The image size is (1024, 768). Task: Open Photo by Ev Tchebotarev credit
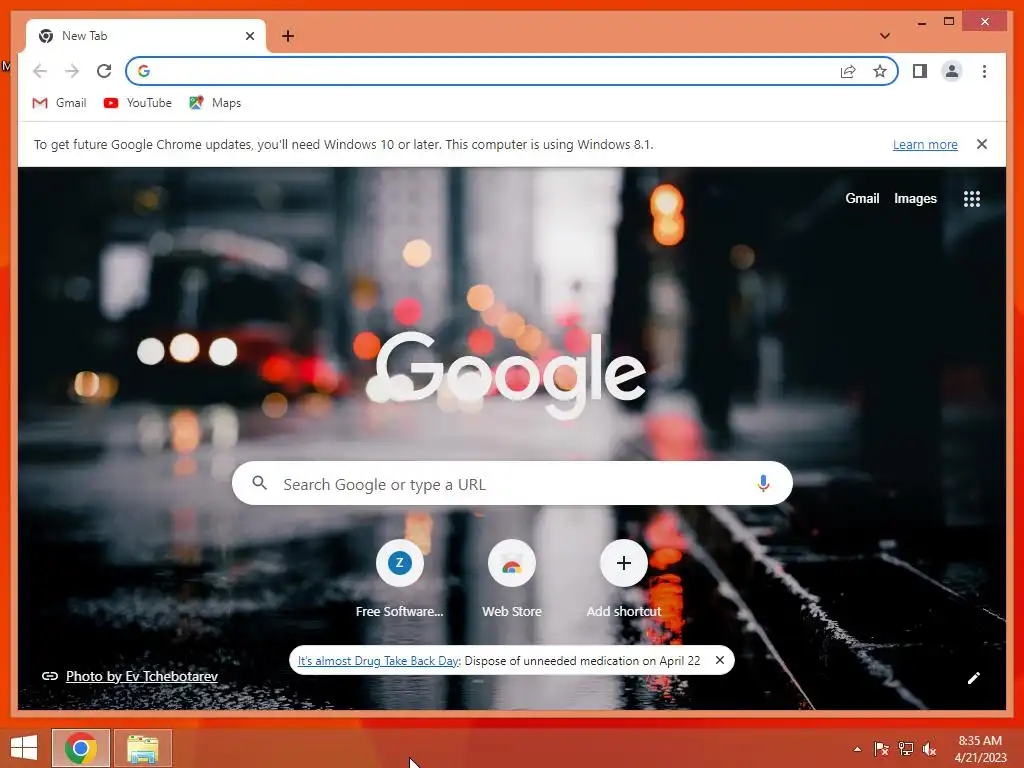[142, 677]
